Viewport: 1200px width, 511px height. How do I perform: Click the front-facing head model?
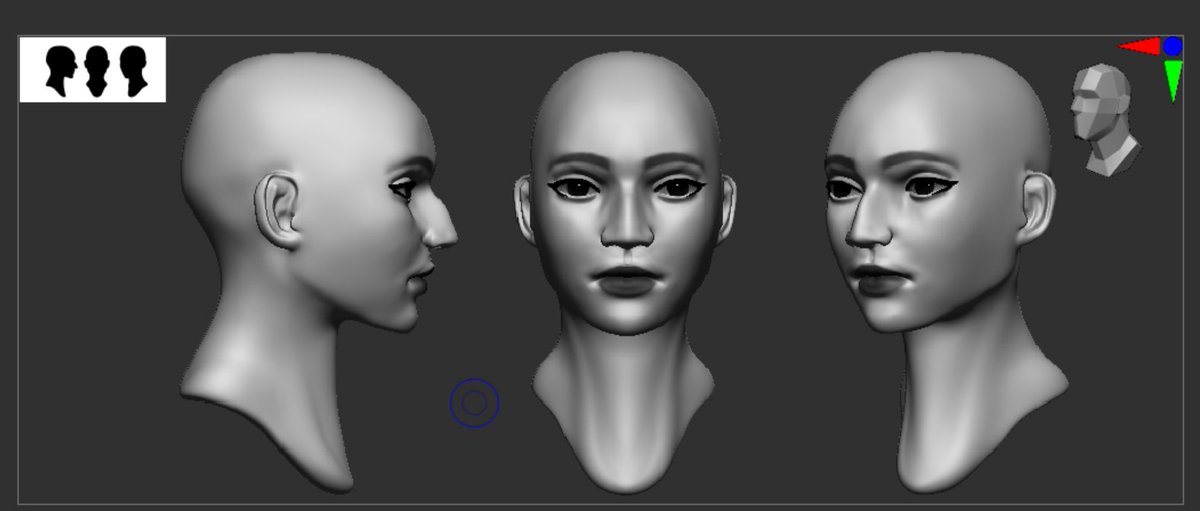tap(625, 272)
